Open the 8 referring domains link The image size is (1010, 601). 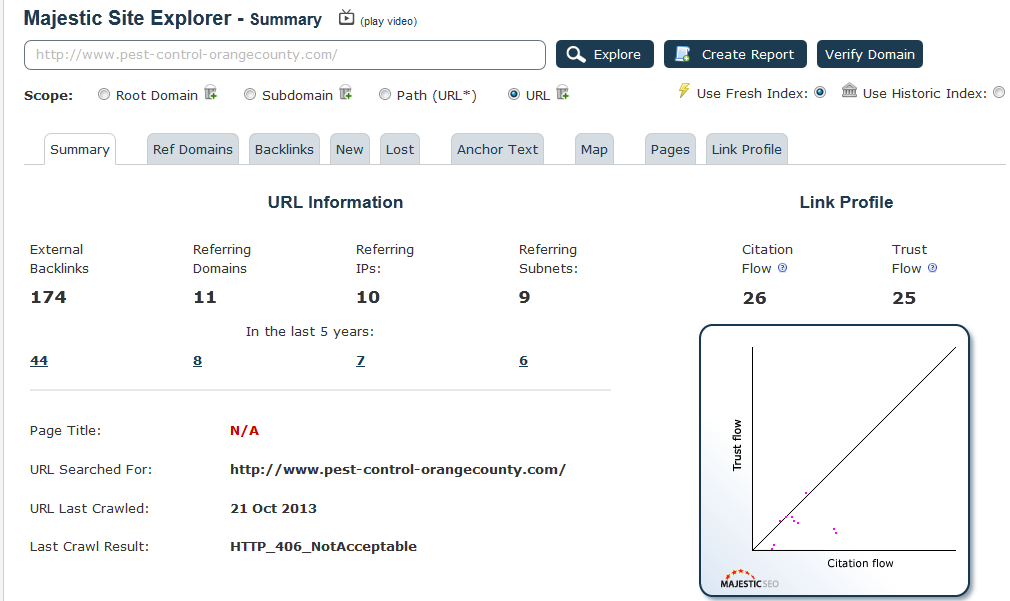click(x=197, y=361)
